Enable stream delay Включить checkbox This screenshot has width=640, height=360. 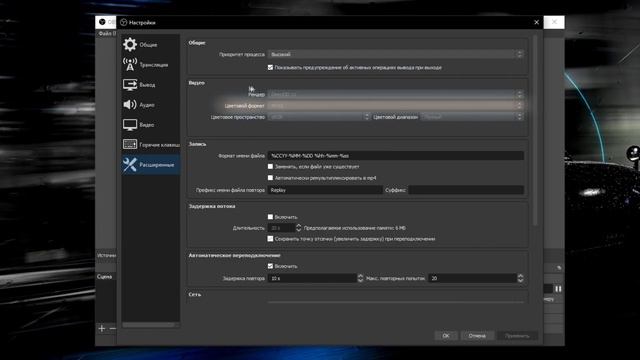270,217
